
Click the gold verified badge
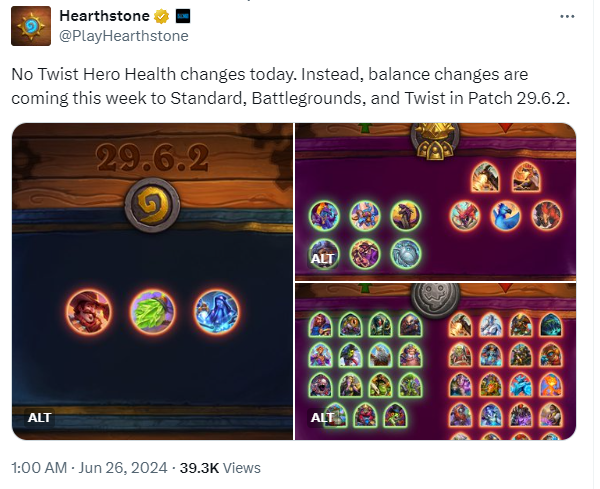161,16
